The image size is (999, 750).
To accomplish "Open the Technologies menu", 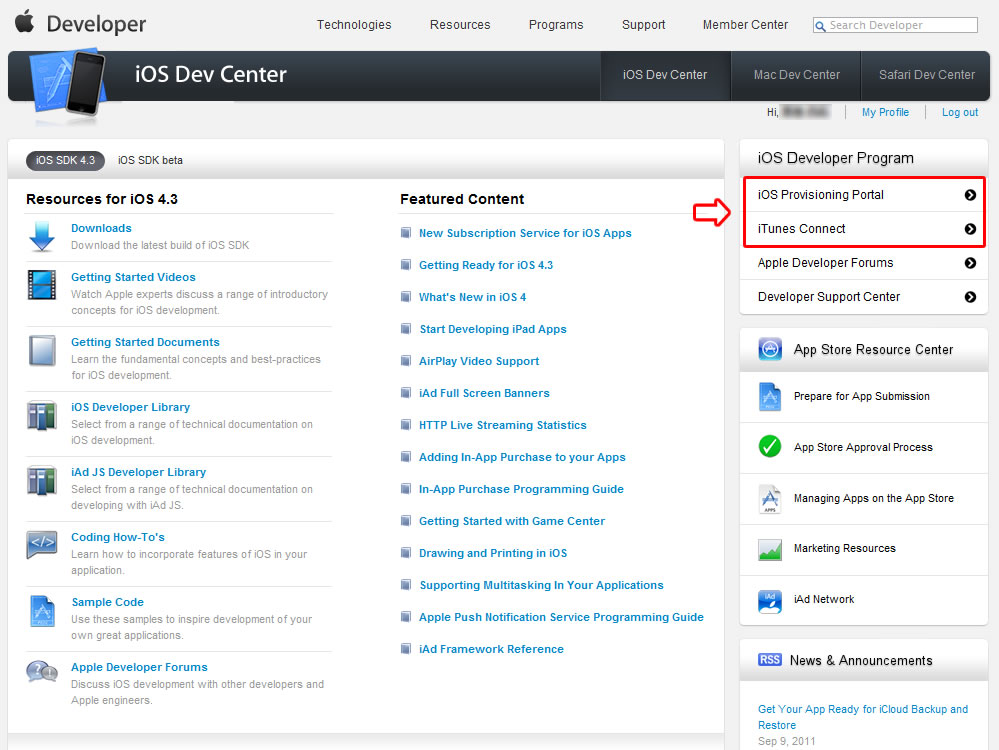I will coord(354,25).
